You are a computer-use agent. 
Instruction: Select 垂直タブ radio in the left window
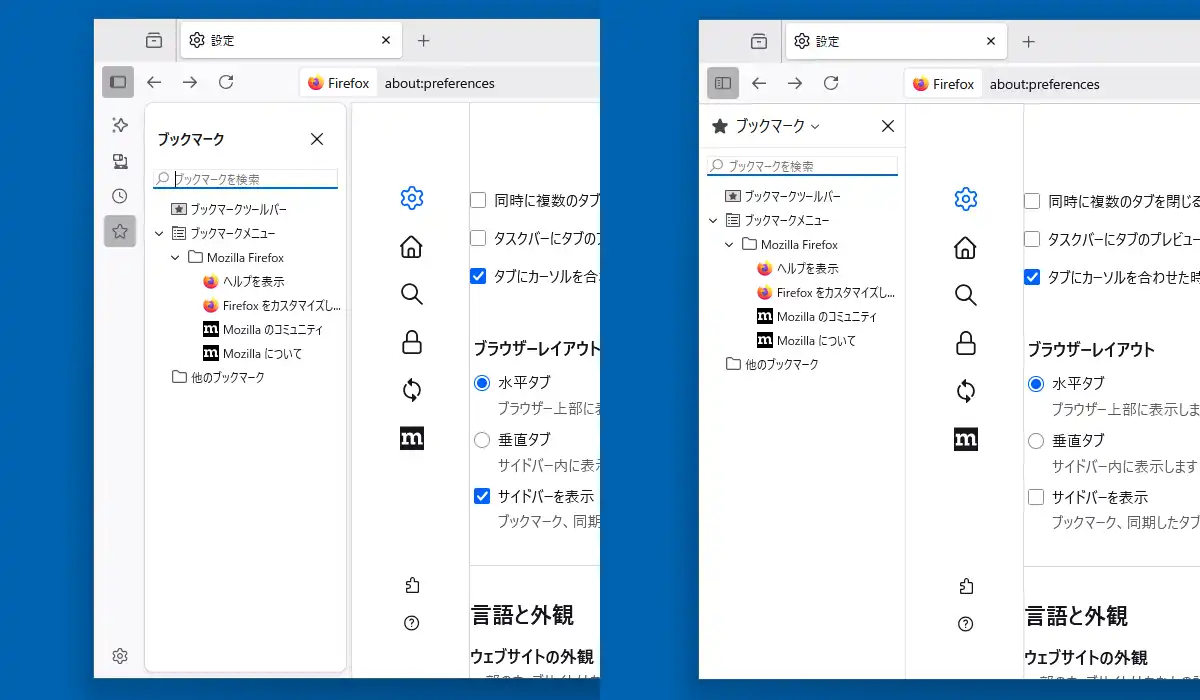pyautogui.click(x=482, y=439)
